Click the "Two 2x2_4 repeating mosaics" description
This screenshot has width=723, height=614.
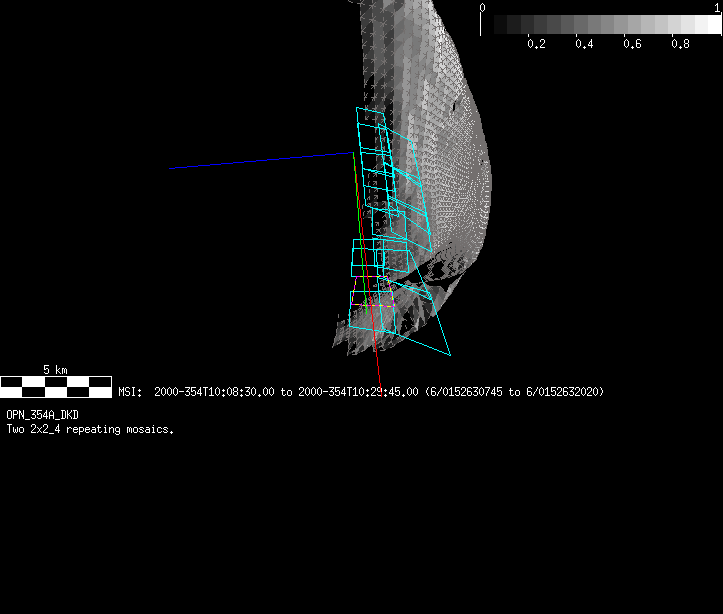click(90, 429)
